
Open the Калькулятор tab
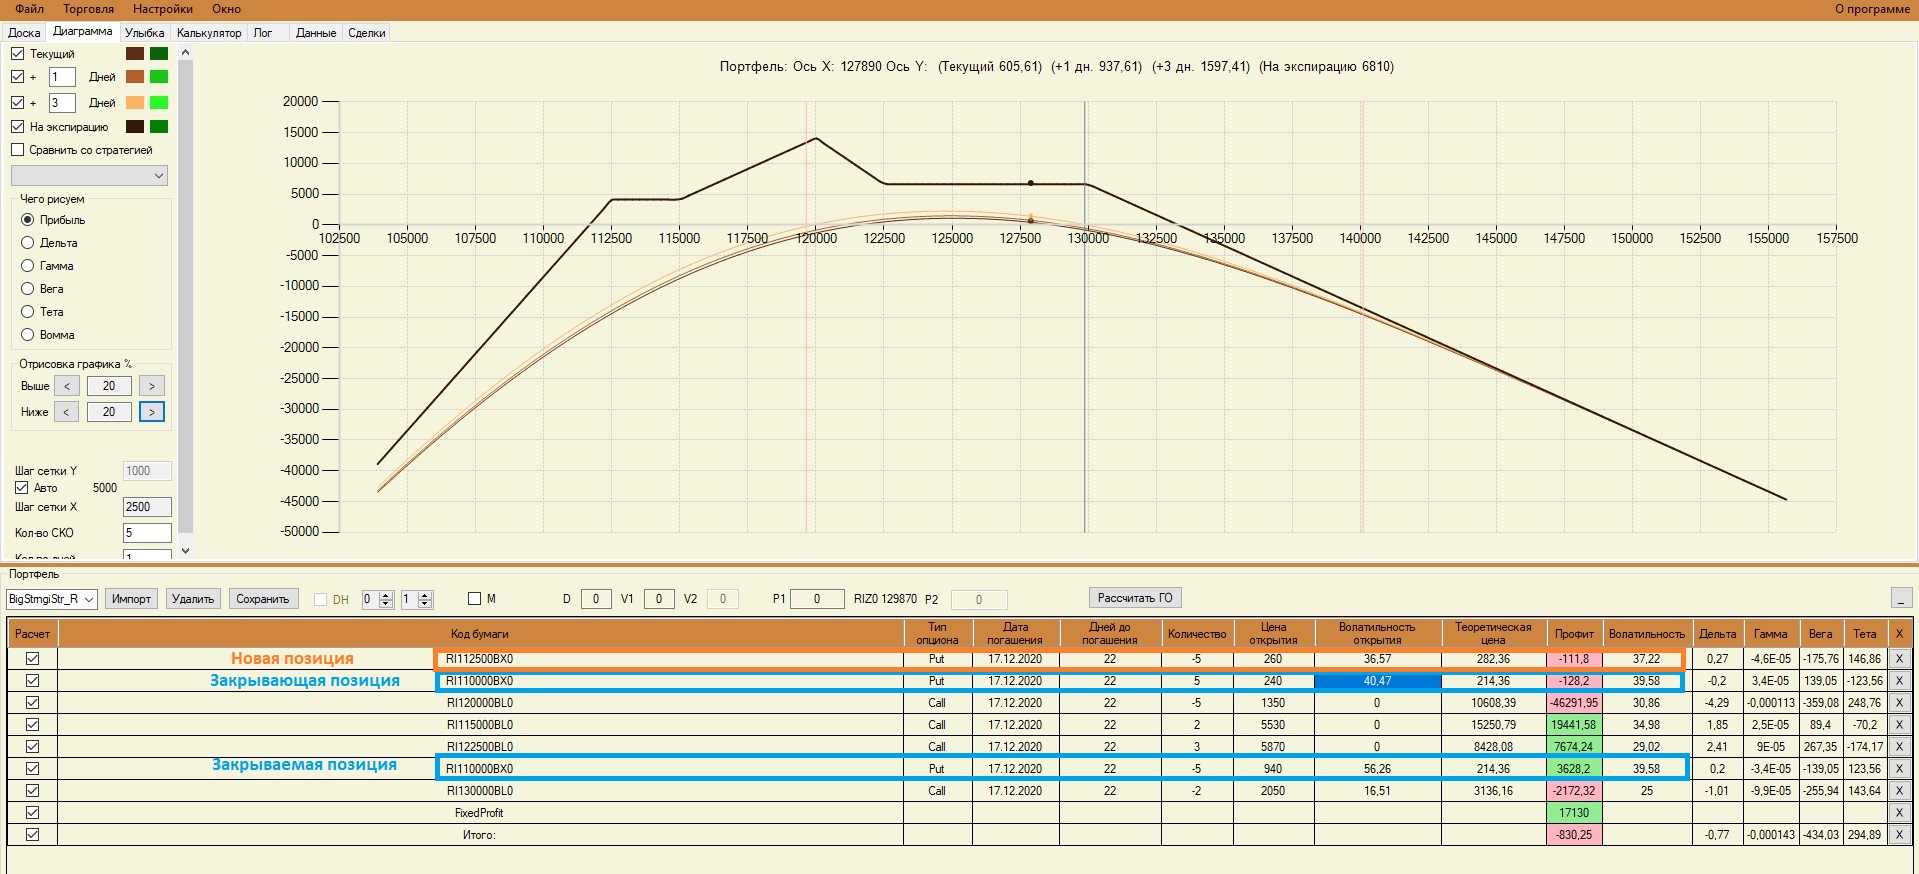(x=209, y=33)
